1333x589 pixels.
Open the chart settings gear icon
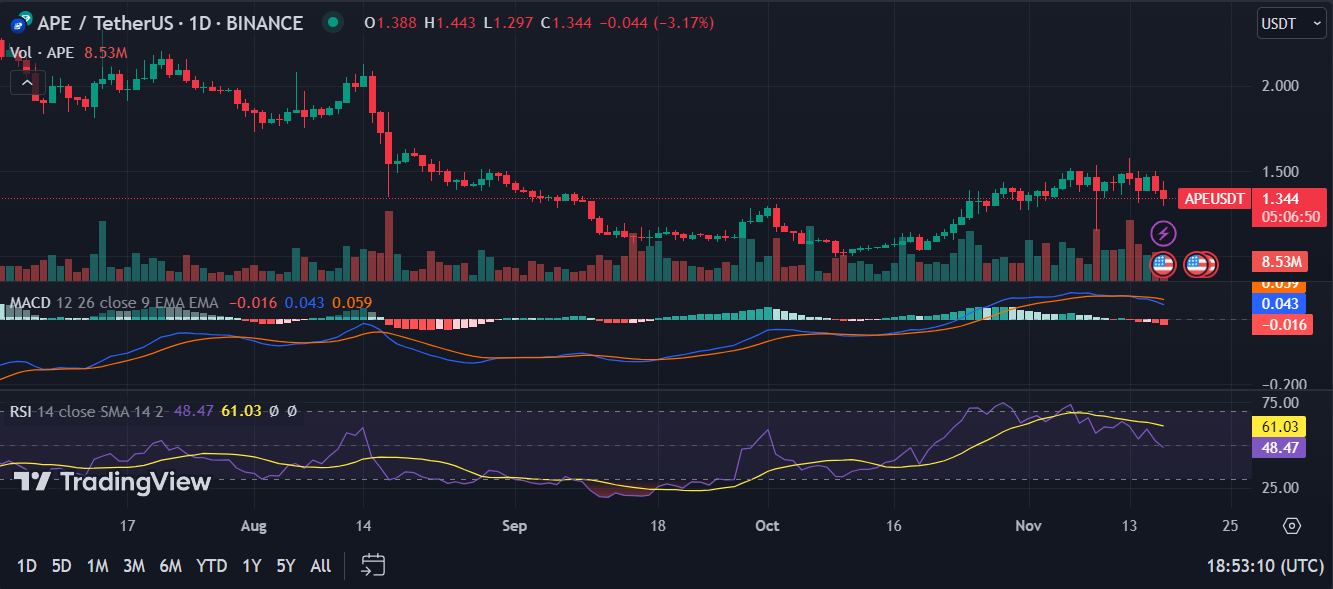pos(1291,526)
